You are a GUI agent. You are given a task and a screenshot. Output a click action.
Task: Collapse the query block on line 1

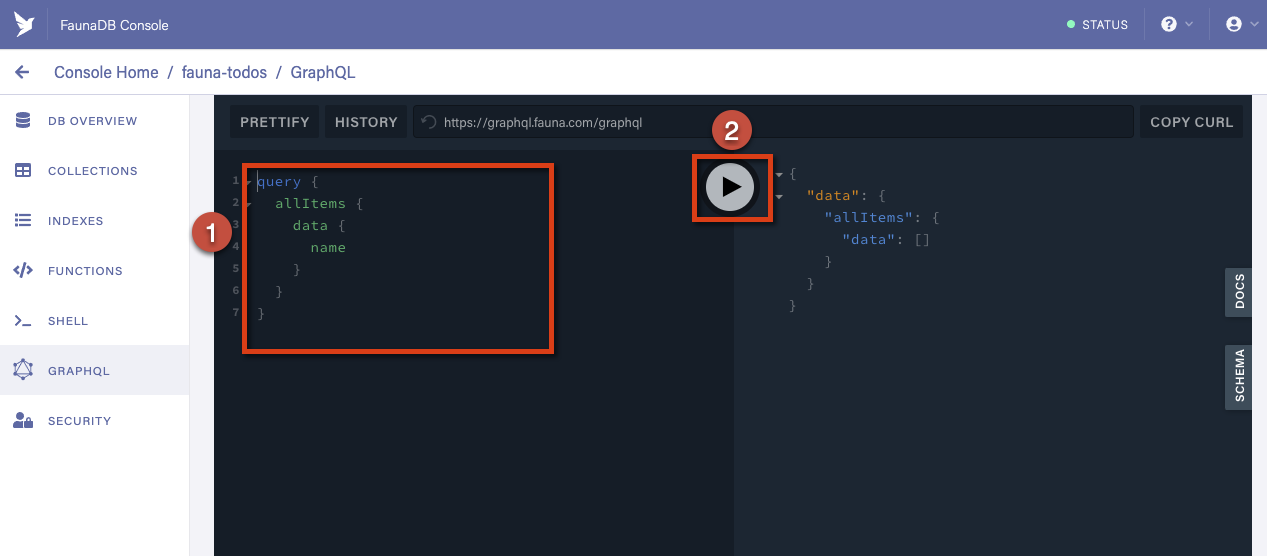click(248, 182)
